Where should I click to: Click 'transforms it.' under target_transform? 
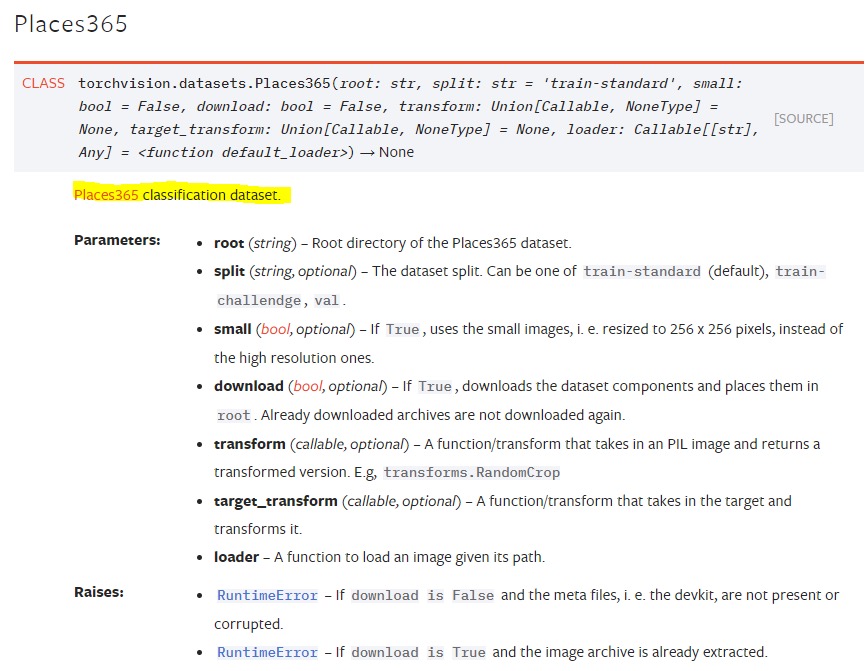[x=258, y=530]
